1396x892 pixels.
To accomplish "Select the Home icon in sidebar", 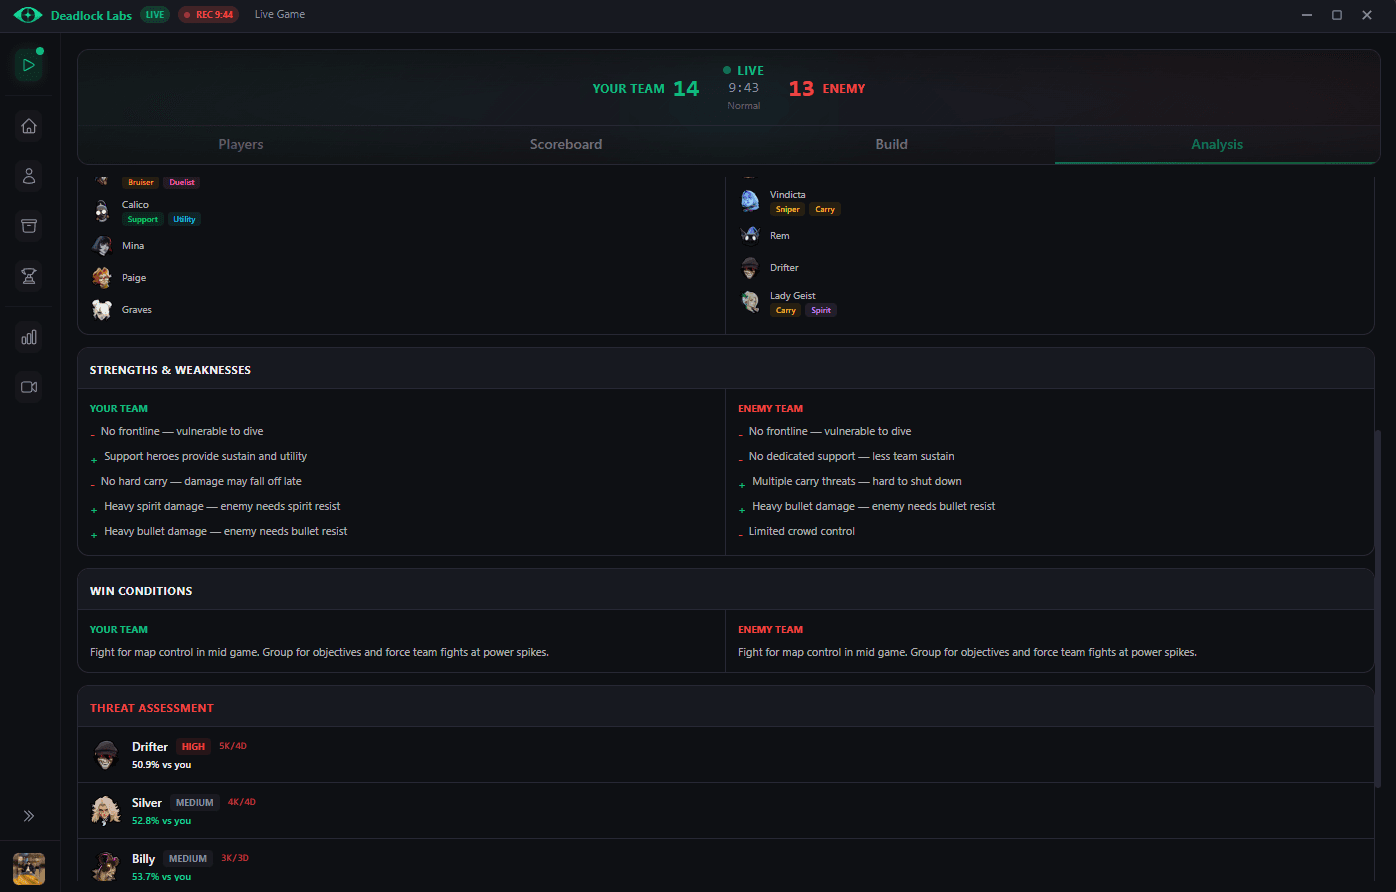I will (x=29, y=125).
